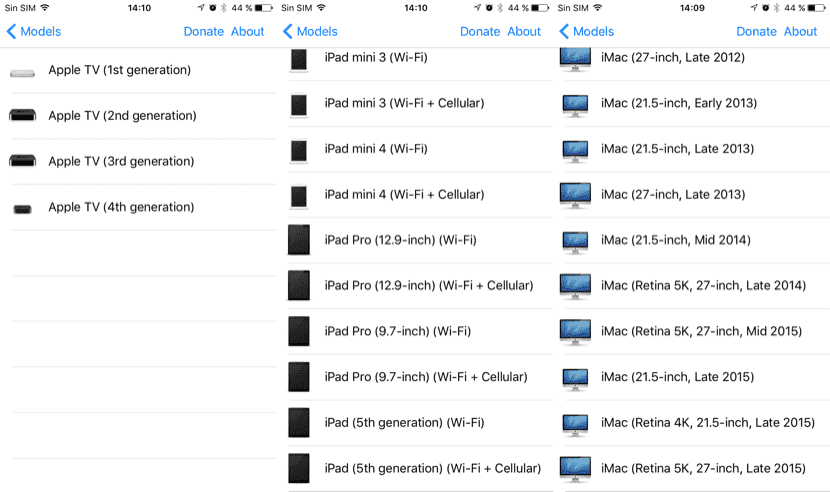830x492 pixels.
Task: Tap the 14:10 clock on the iPad screen
Action: (416, 8)
